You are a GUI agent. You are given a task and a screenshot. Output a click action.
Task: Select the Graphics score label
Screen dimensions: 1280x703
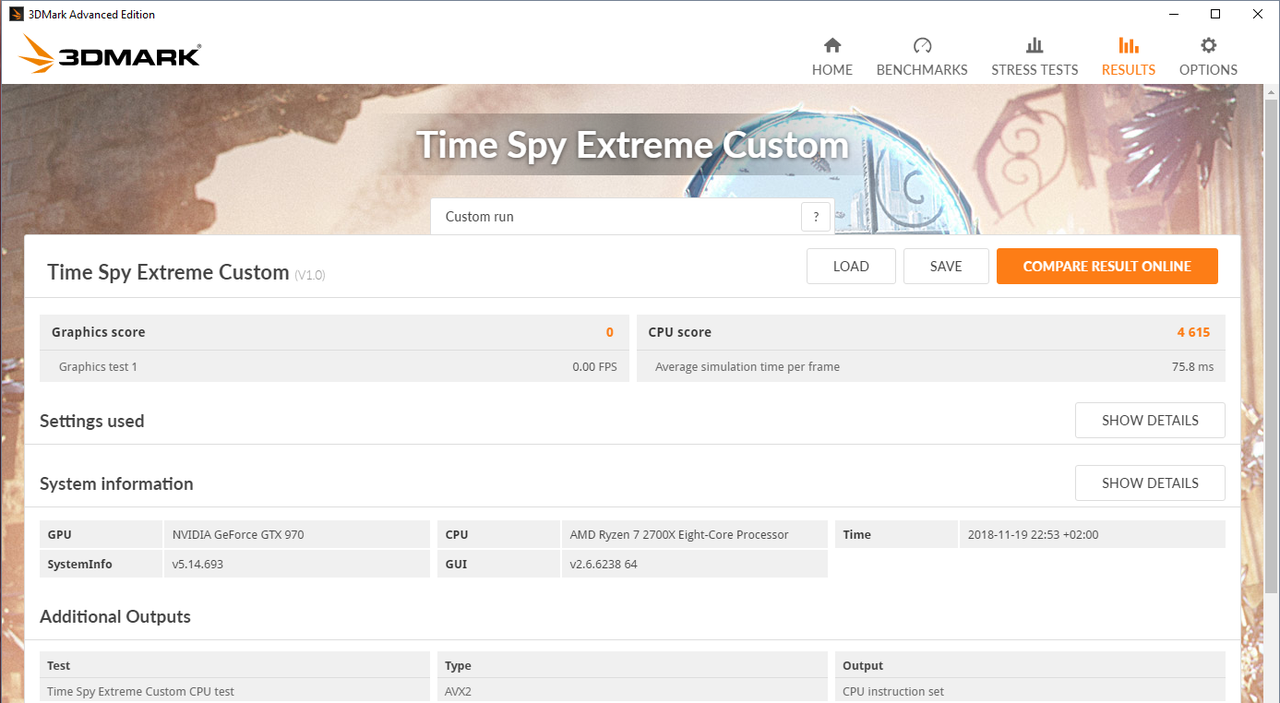98,332
